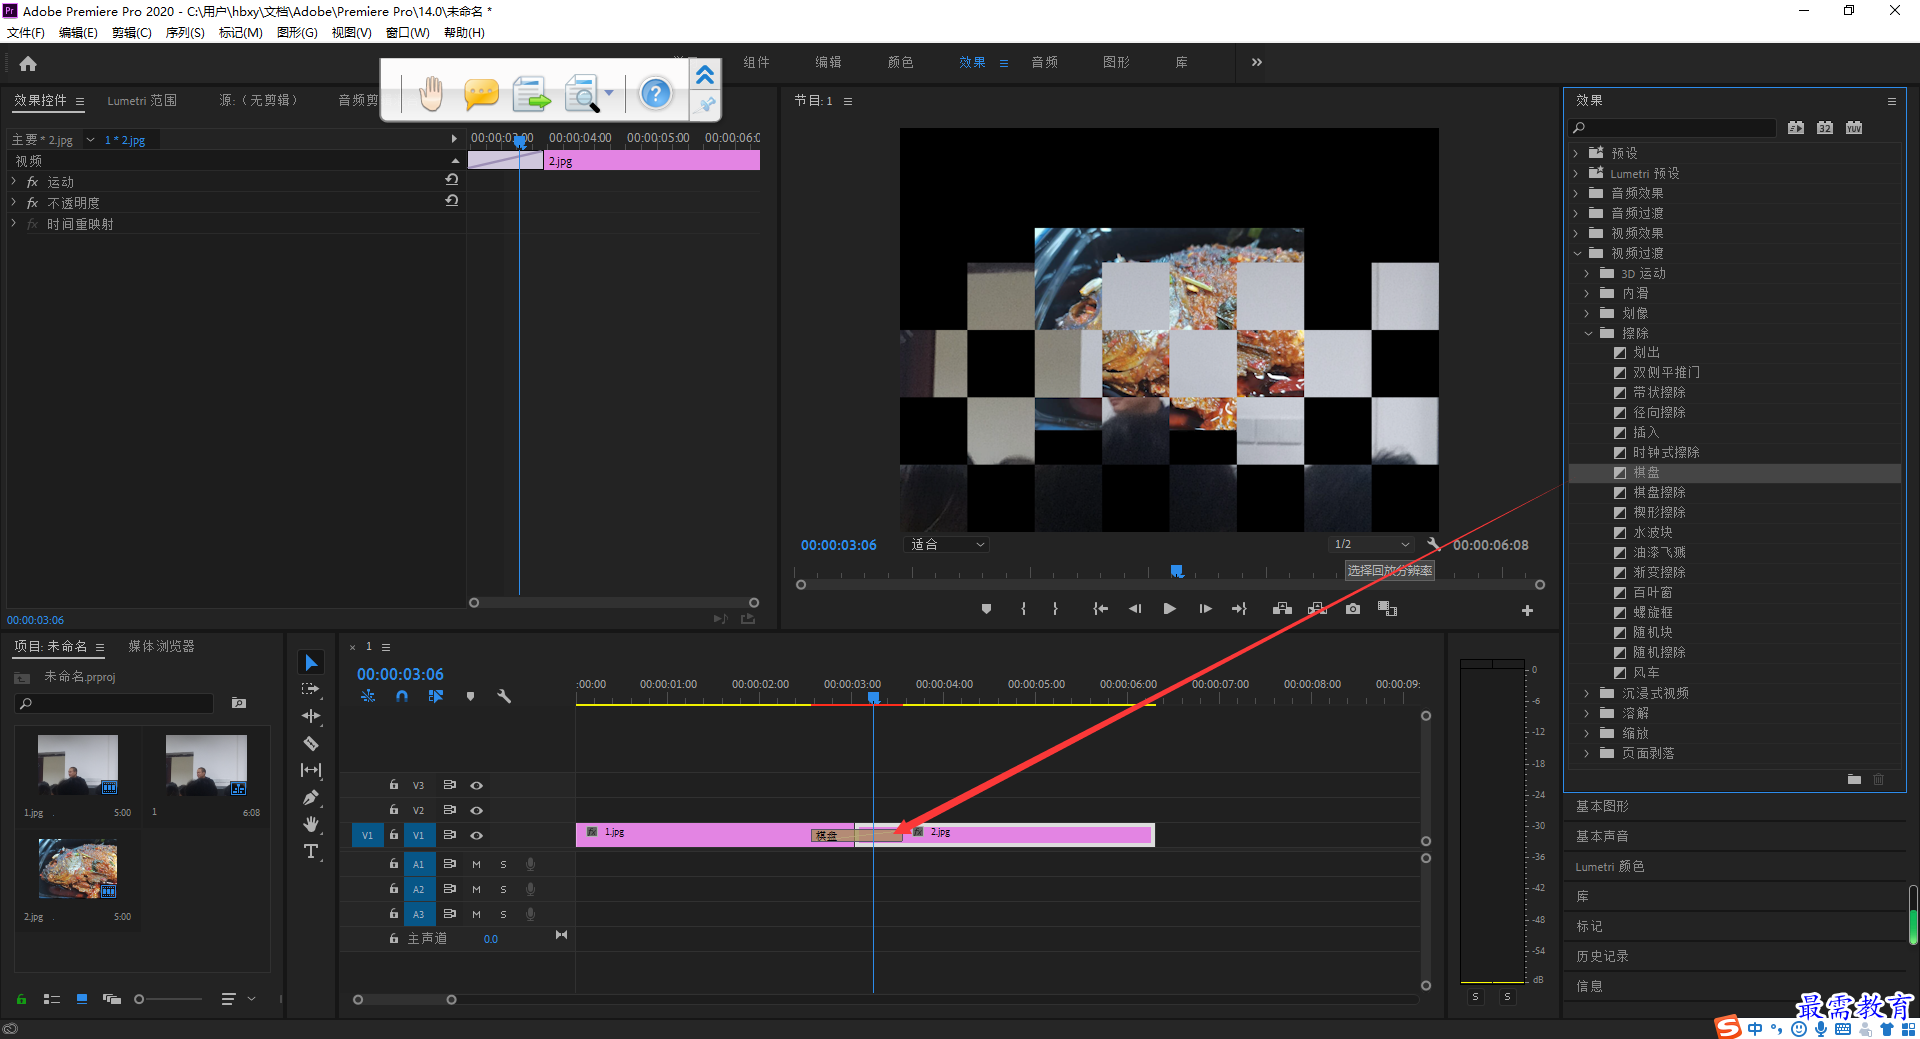
Task: Reset the Opacity effect
Action: pyautogui.click(x=452, y=201)
